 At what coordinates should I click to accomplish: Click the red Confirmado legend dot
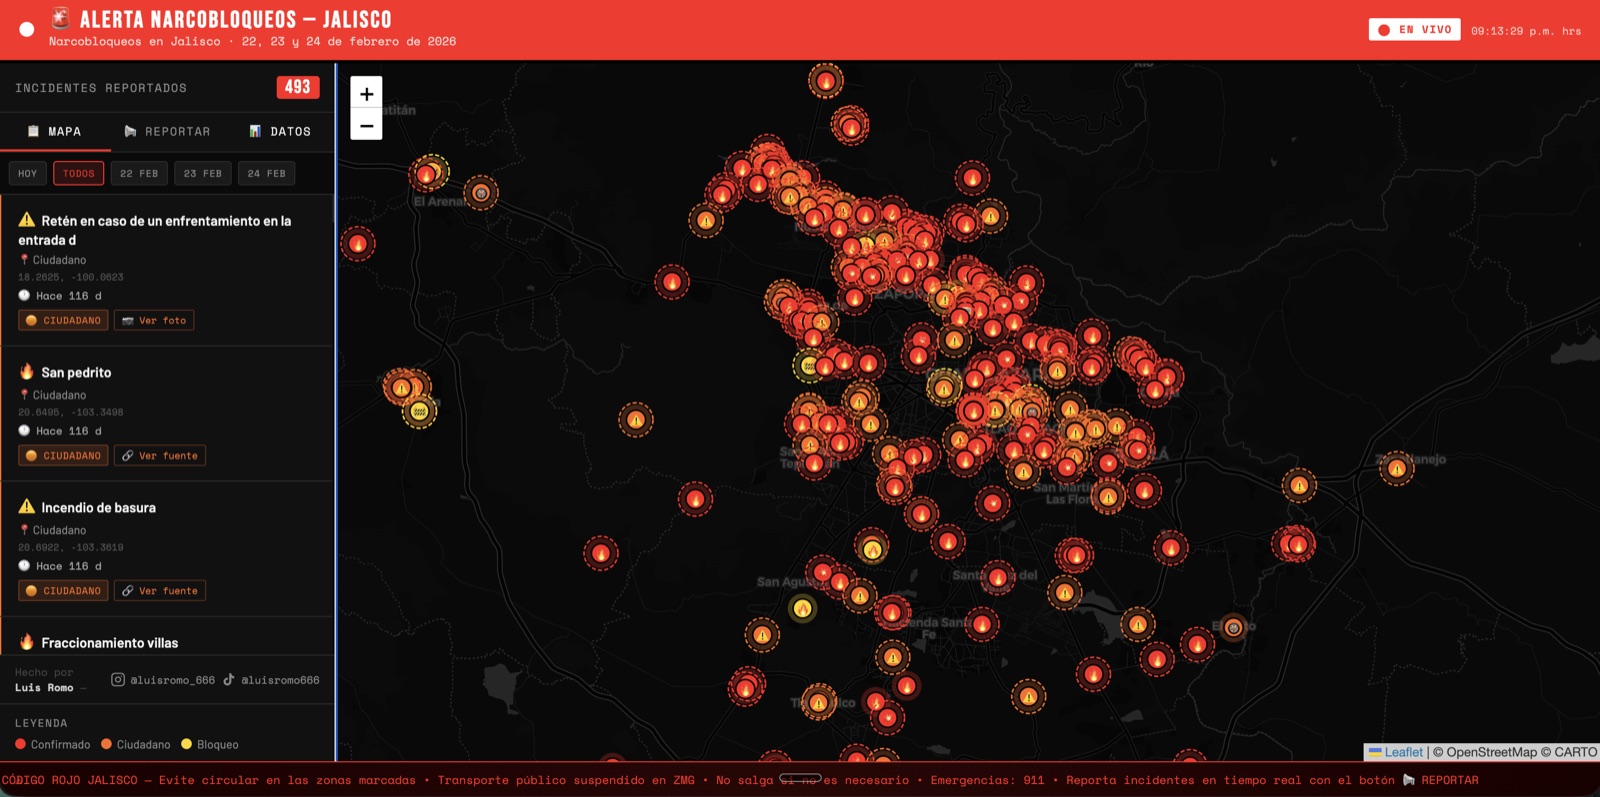click(20, 743)
